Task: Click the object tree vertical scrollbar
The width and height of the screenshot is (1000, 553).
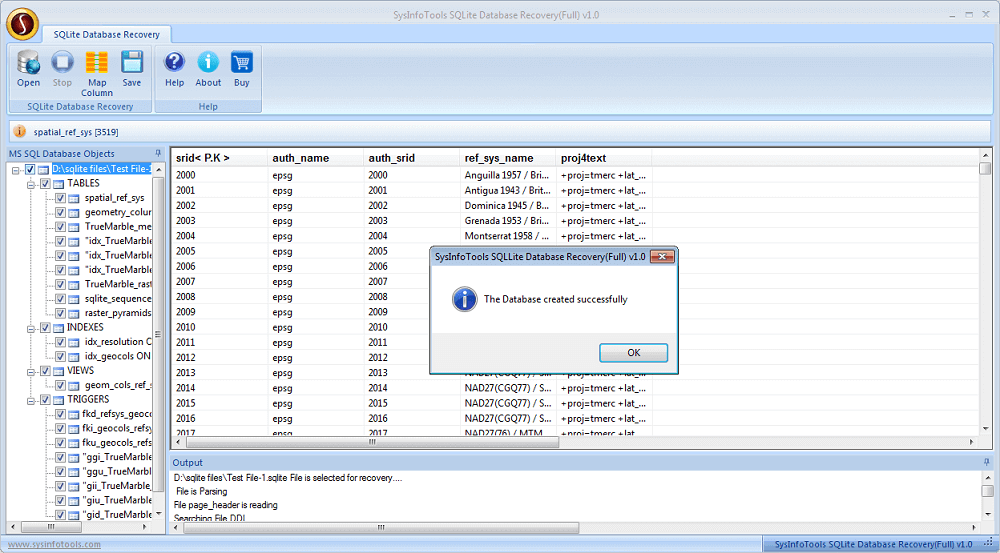Action: tap(158, 334)
